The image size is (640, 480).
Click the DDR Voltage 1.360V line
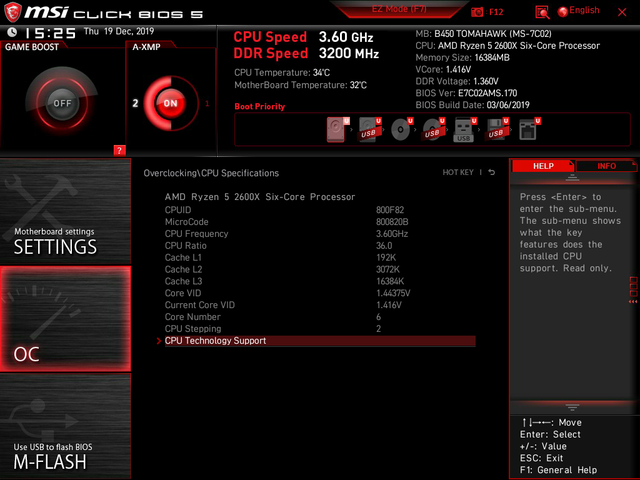tap(457, 81)
